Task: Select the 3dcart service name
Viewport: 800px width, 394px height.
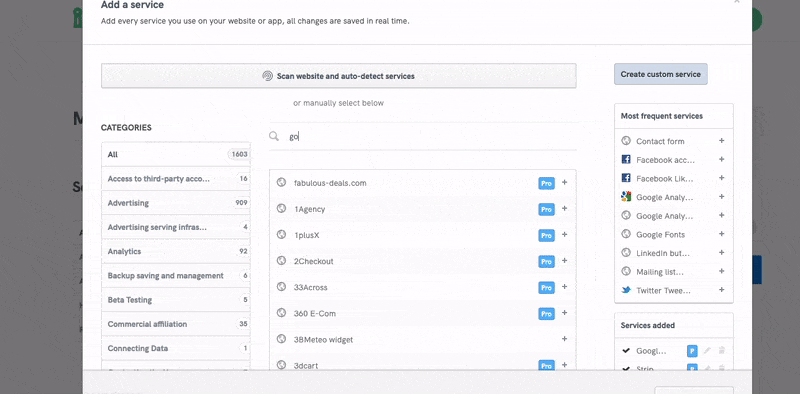Action: tap(306, 366)
